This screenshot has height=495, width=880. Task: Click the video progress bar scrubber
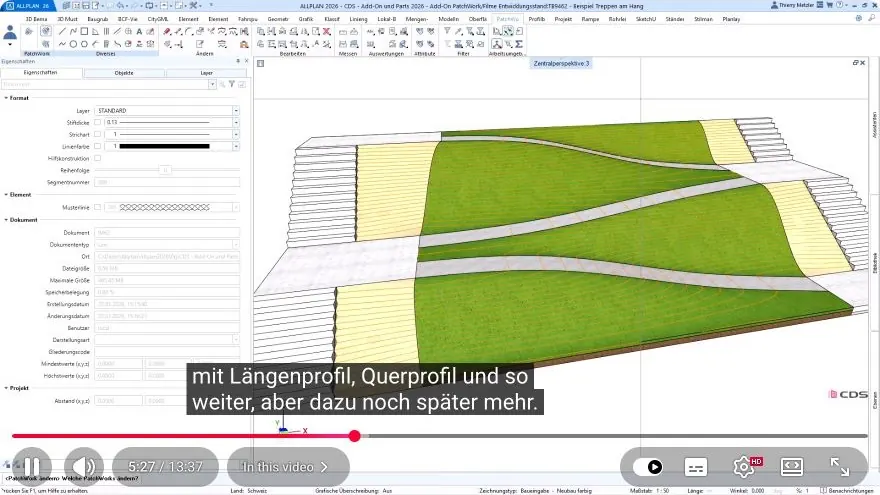point(354,436)
